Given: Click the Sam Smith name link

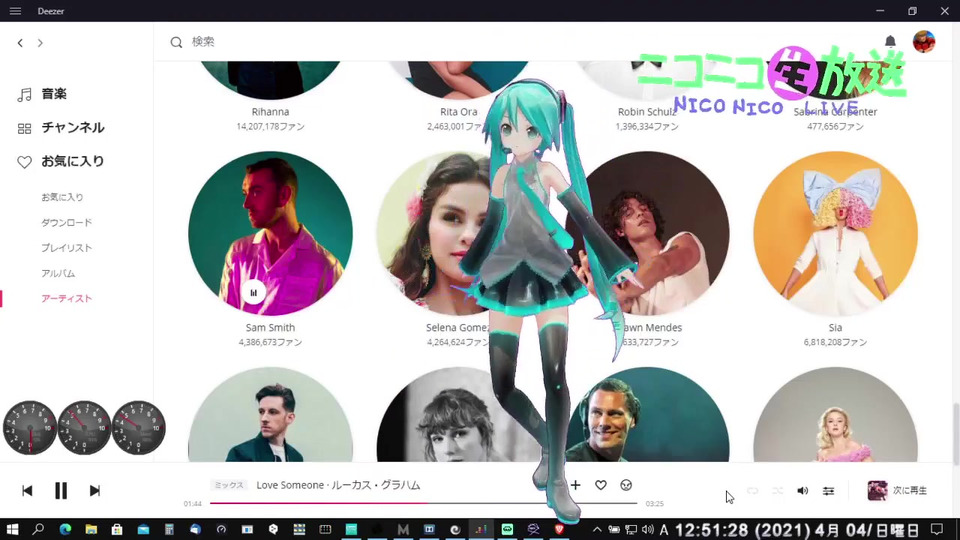Looking at the screenshot, I should point(270,328).
